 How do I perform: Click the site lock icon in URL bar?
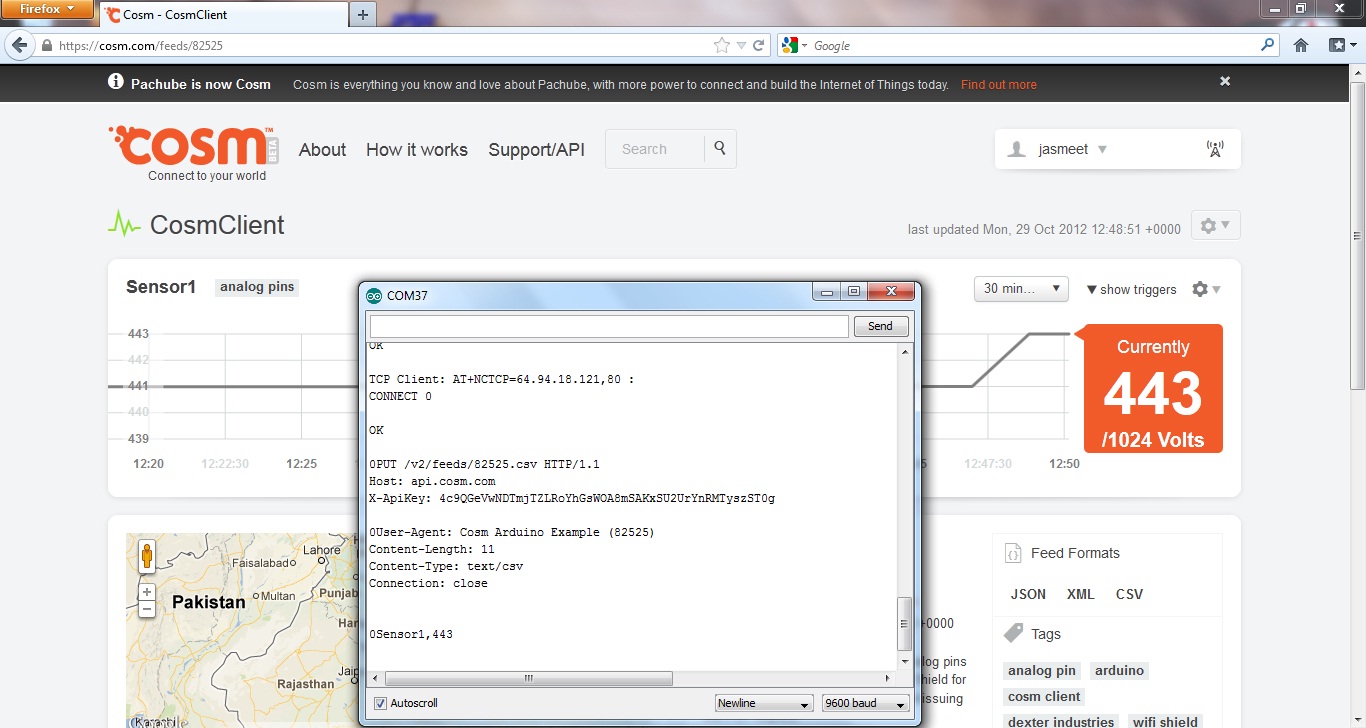(46, 45)
